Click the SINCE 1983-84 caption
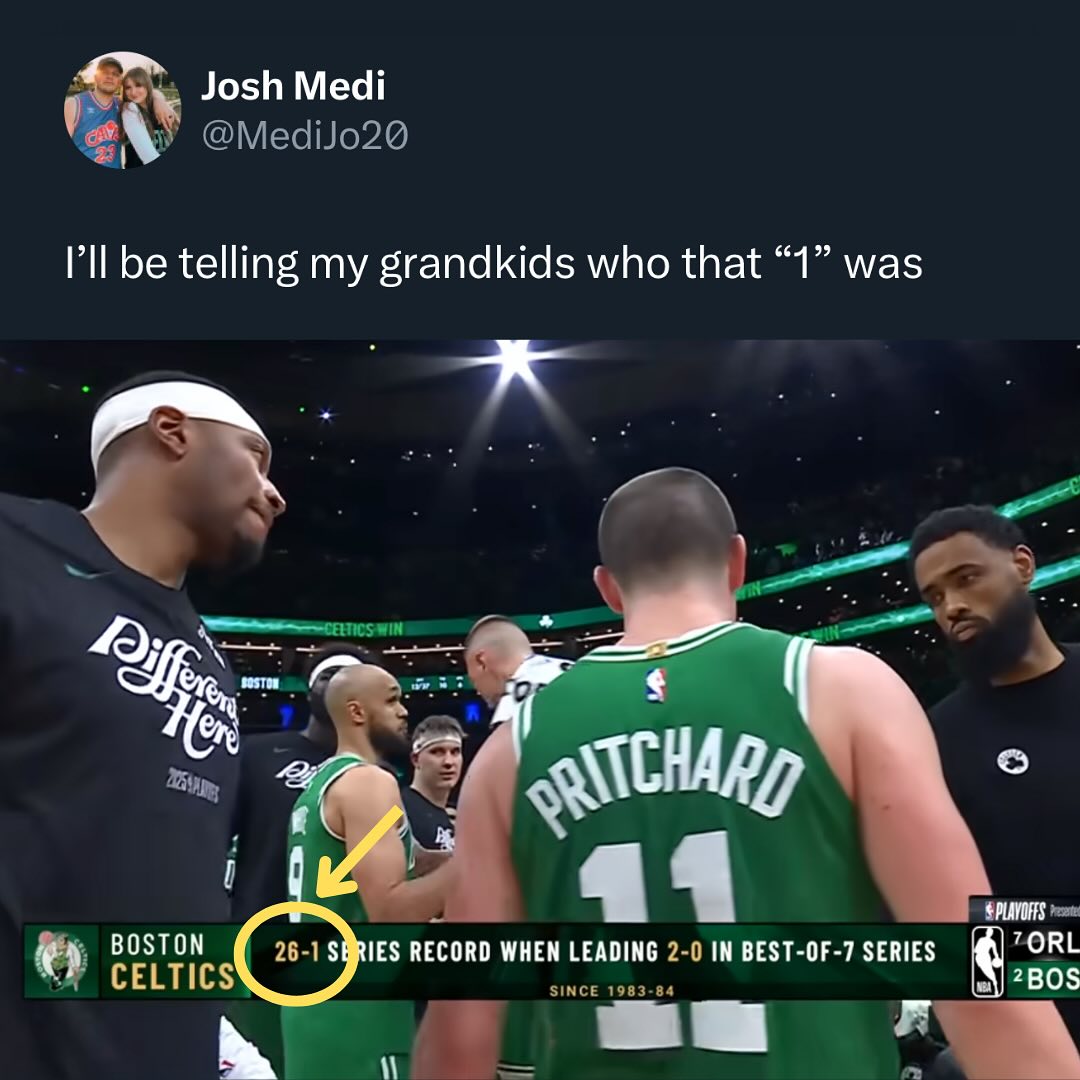 click(x=612, y=991)
